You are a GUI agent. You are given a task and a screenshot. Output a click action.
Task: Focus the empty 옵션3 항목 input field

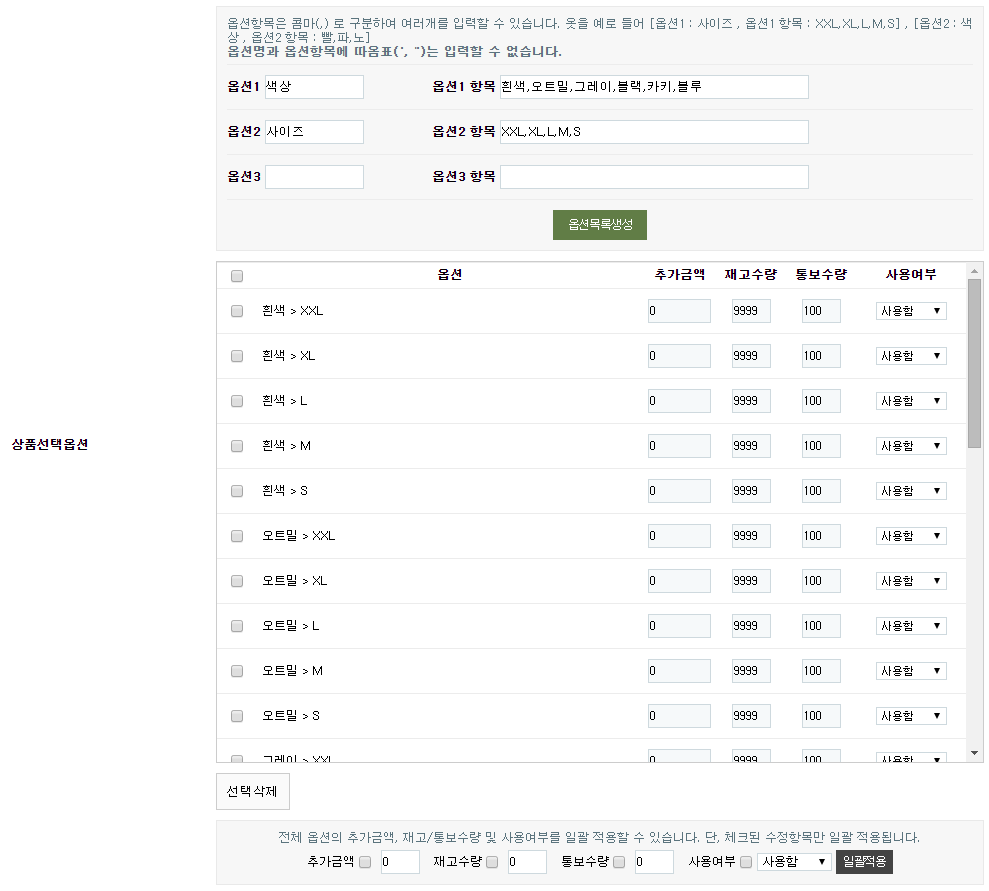pos(654,177)
